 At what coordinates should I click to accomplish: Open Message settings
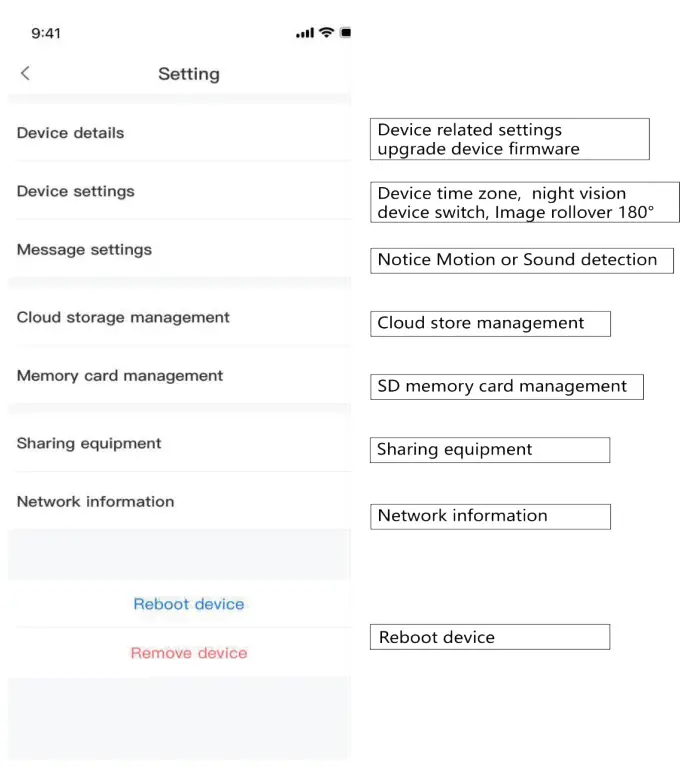(84, 250)
